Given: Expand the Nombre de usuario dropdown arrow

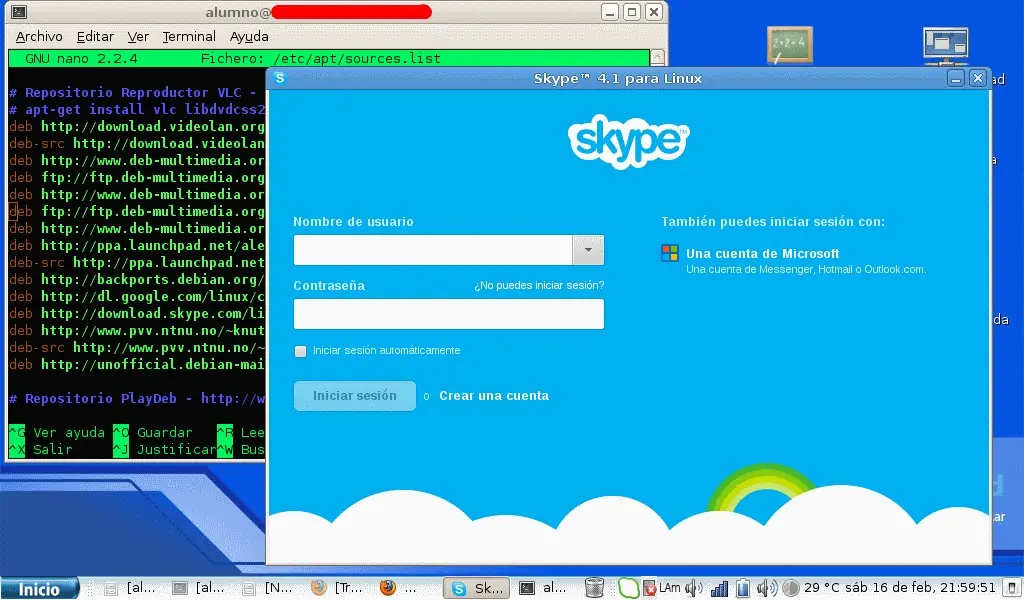Looking at the screenshot, I should [588, 250].
